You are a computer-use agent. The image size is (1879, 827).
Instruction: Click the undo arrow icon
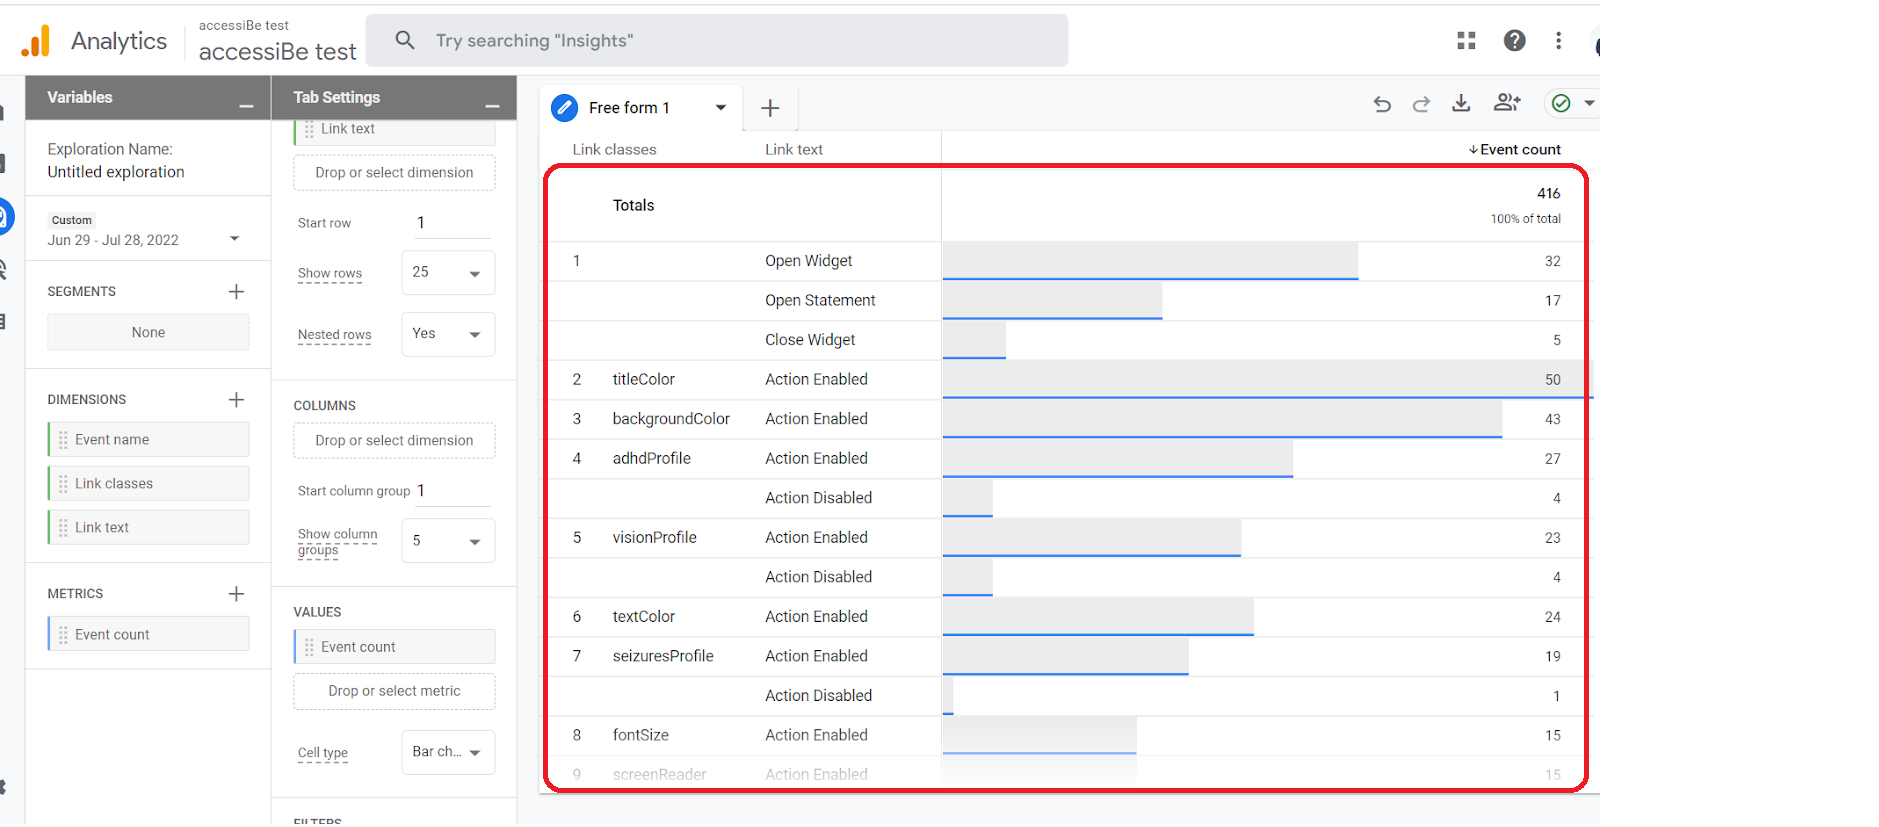[x=1382, y=104]
